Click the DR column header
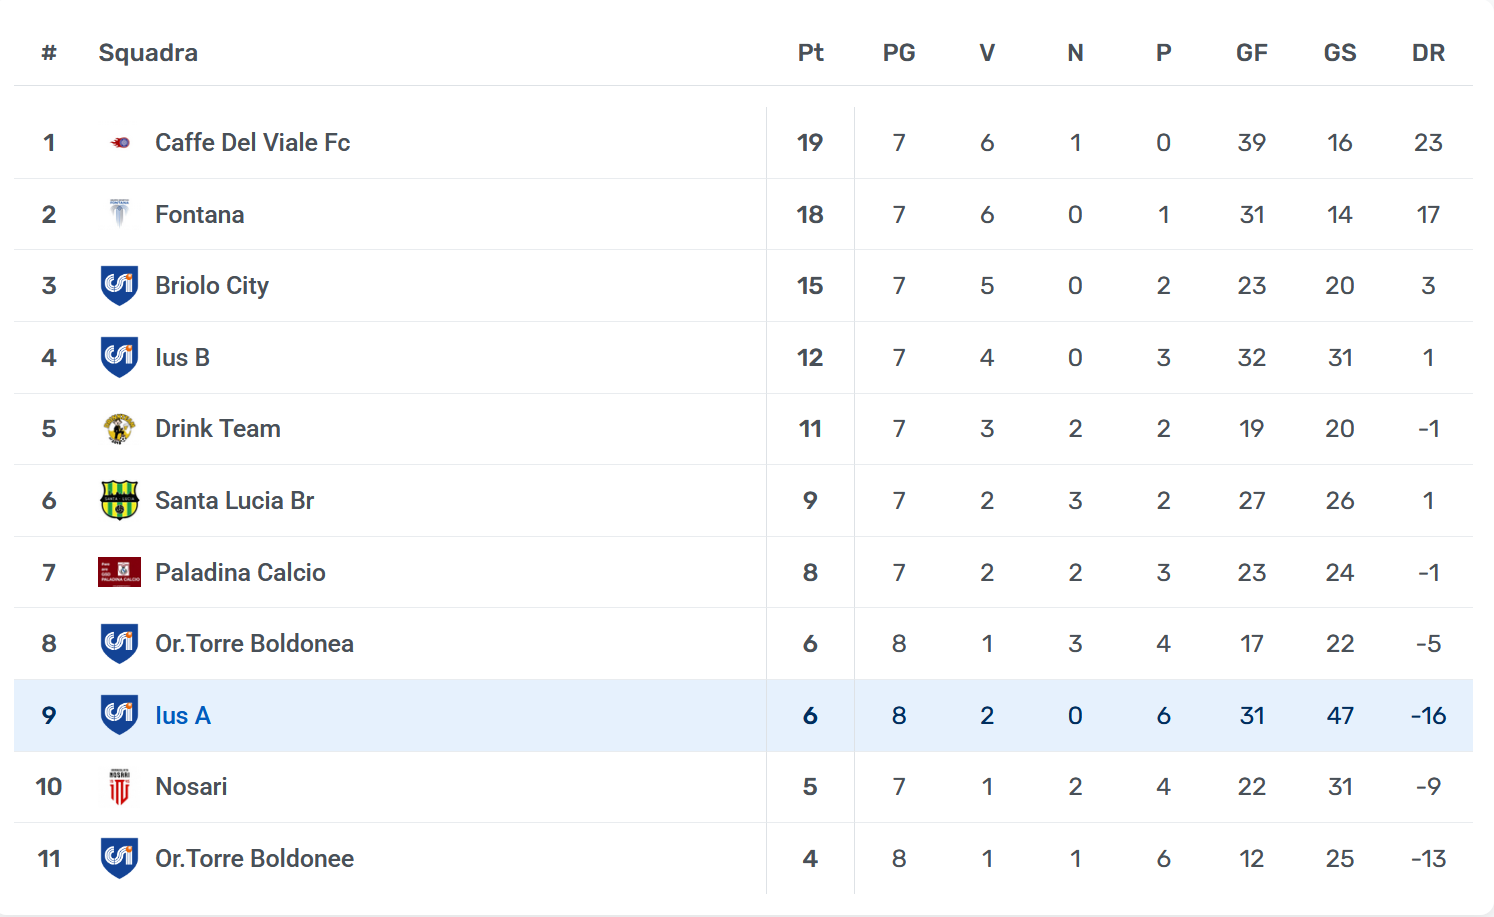The image size is (1494, 917). coord(1428,53)
